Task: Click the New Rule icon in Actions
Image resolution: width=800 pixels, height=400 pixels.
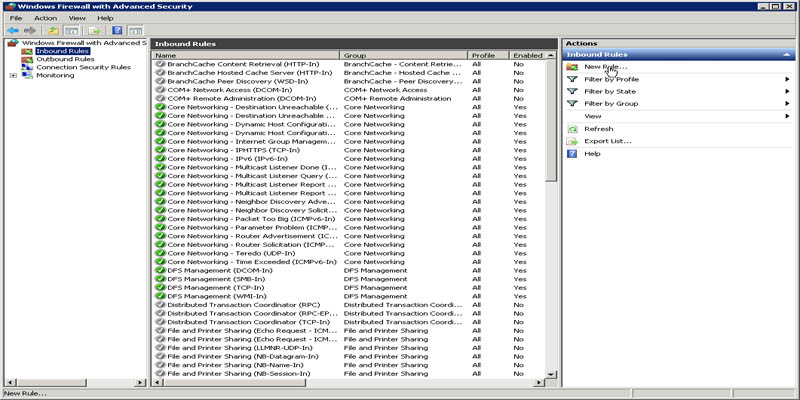Action: coord(572,67)
